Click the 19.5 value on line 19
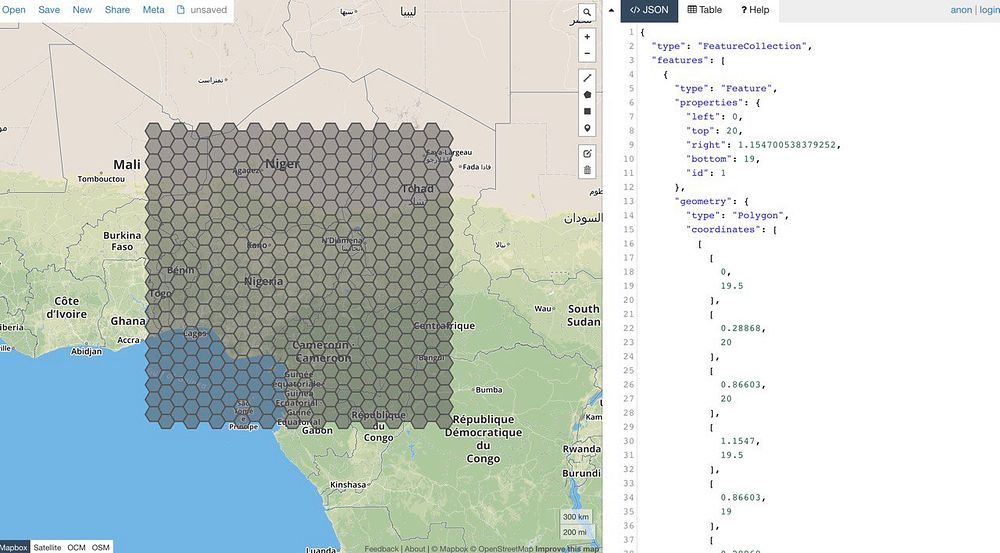The image size is (1000, 553). pos(732,286)
